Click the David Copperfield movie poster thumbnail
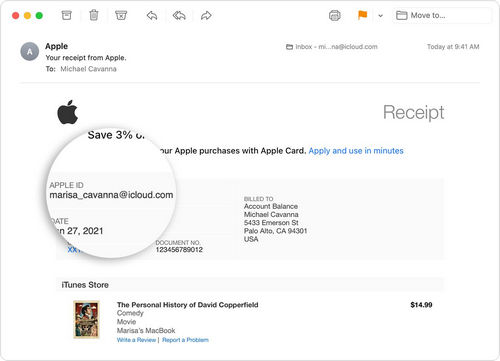This screenshot has height=361, width=500. tap(86, 320)
